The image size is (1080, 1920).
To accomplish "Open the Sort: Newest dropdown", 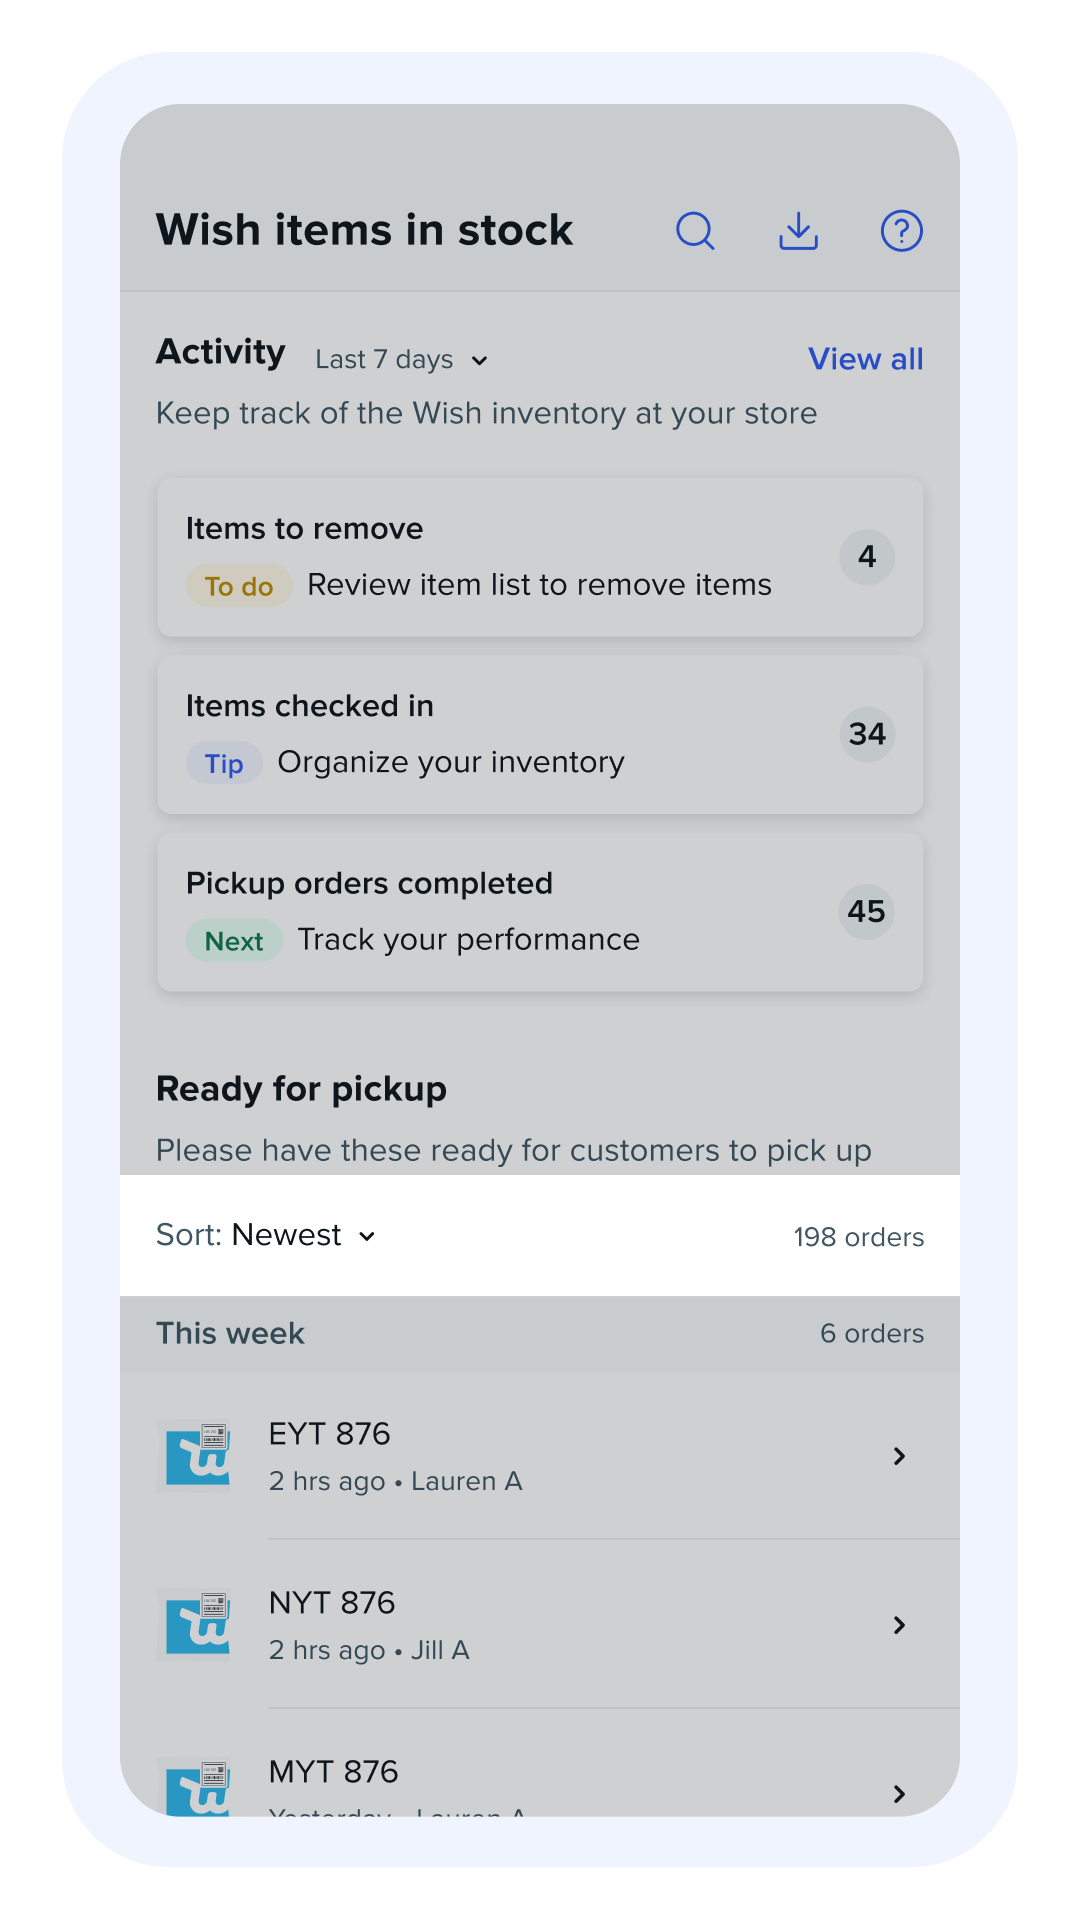I will [x=267, y=1236].
